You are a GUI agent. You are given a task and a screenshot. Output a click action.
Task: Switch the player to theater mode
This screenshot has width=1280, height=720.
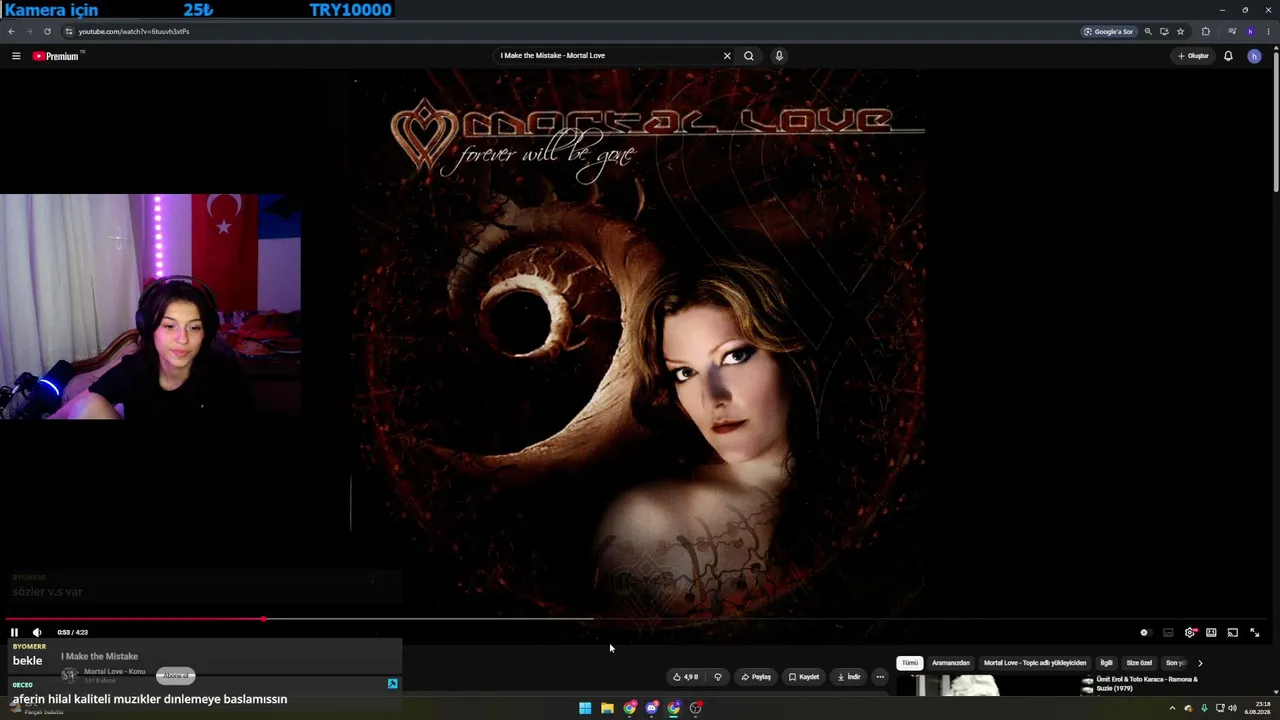click(x=1211, y=632)
